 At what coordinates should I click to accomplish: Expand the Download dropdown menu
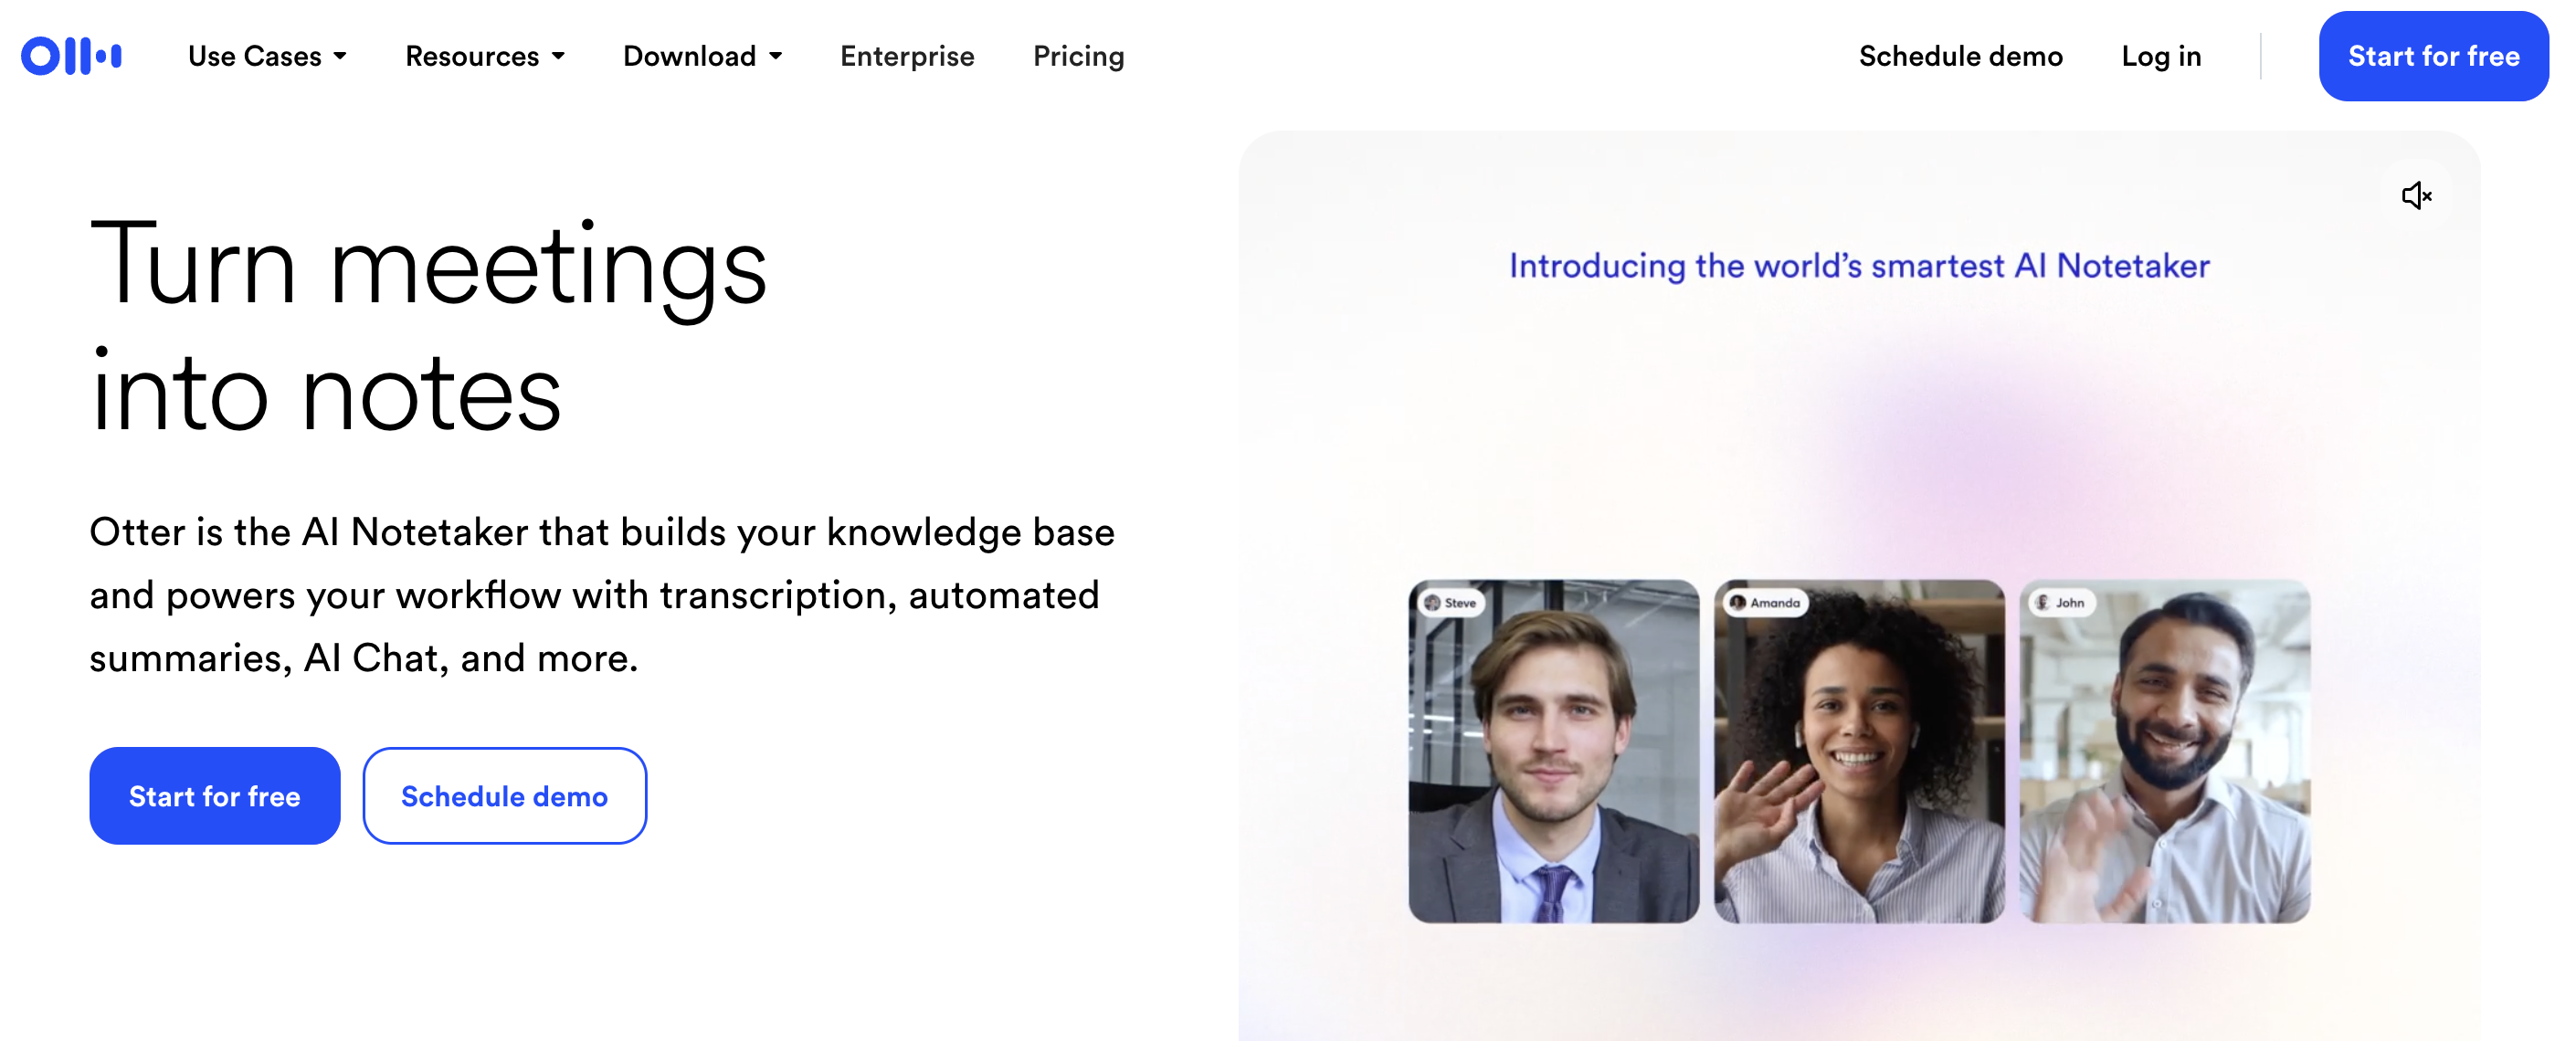tap(701, 56)
